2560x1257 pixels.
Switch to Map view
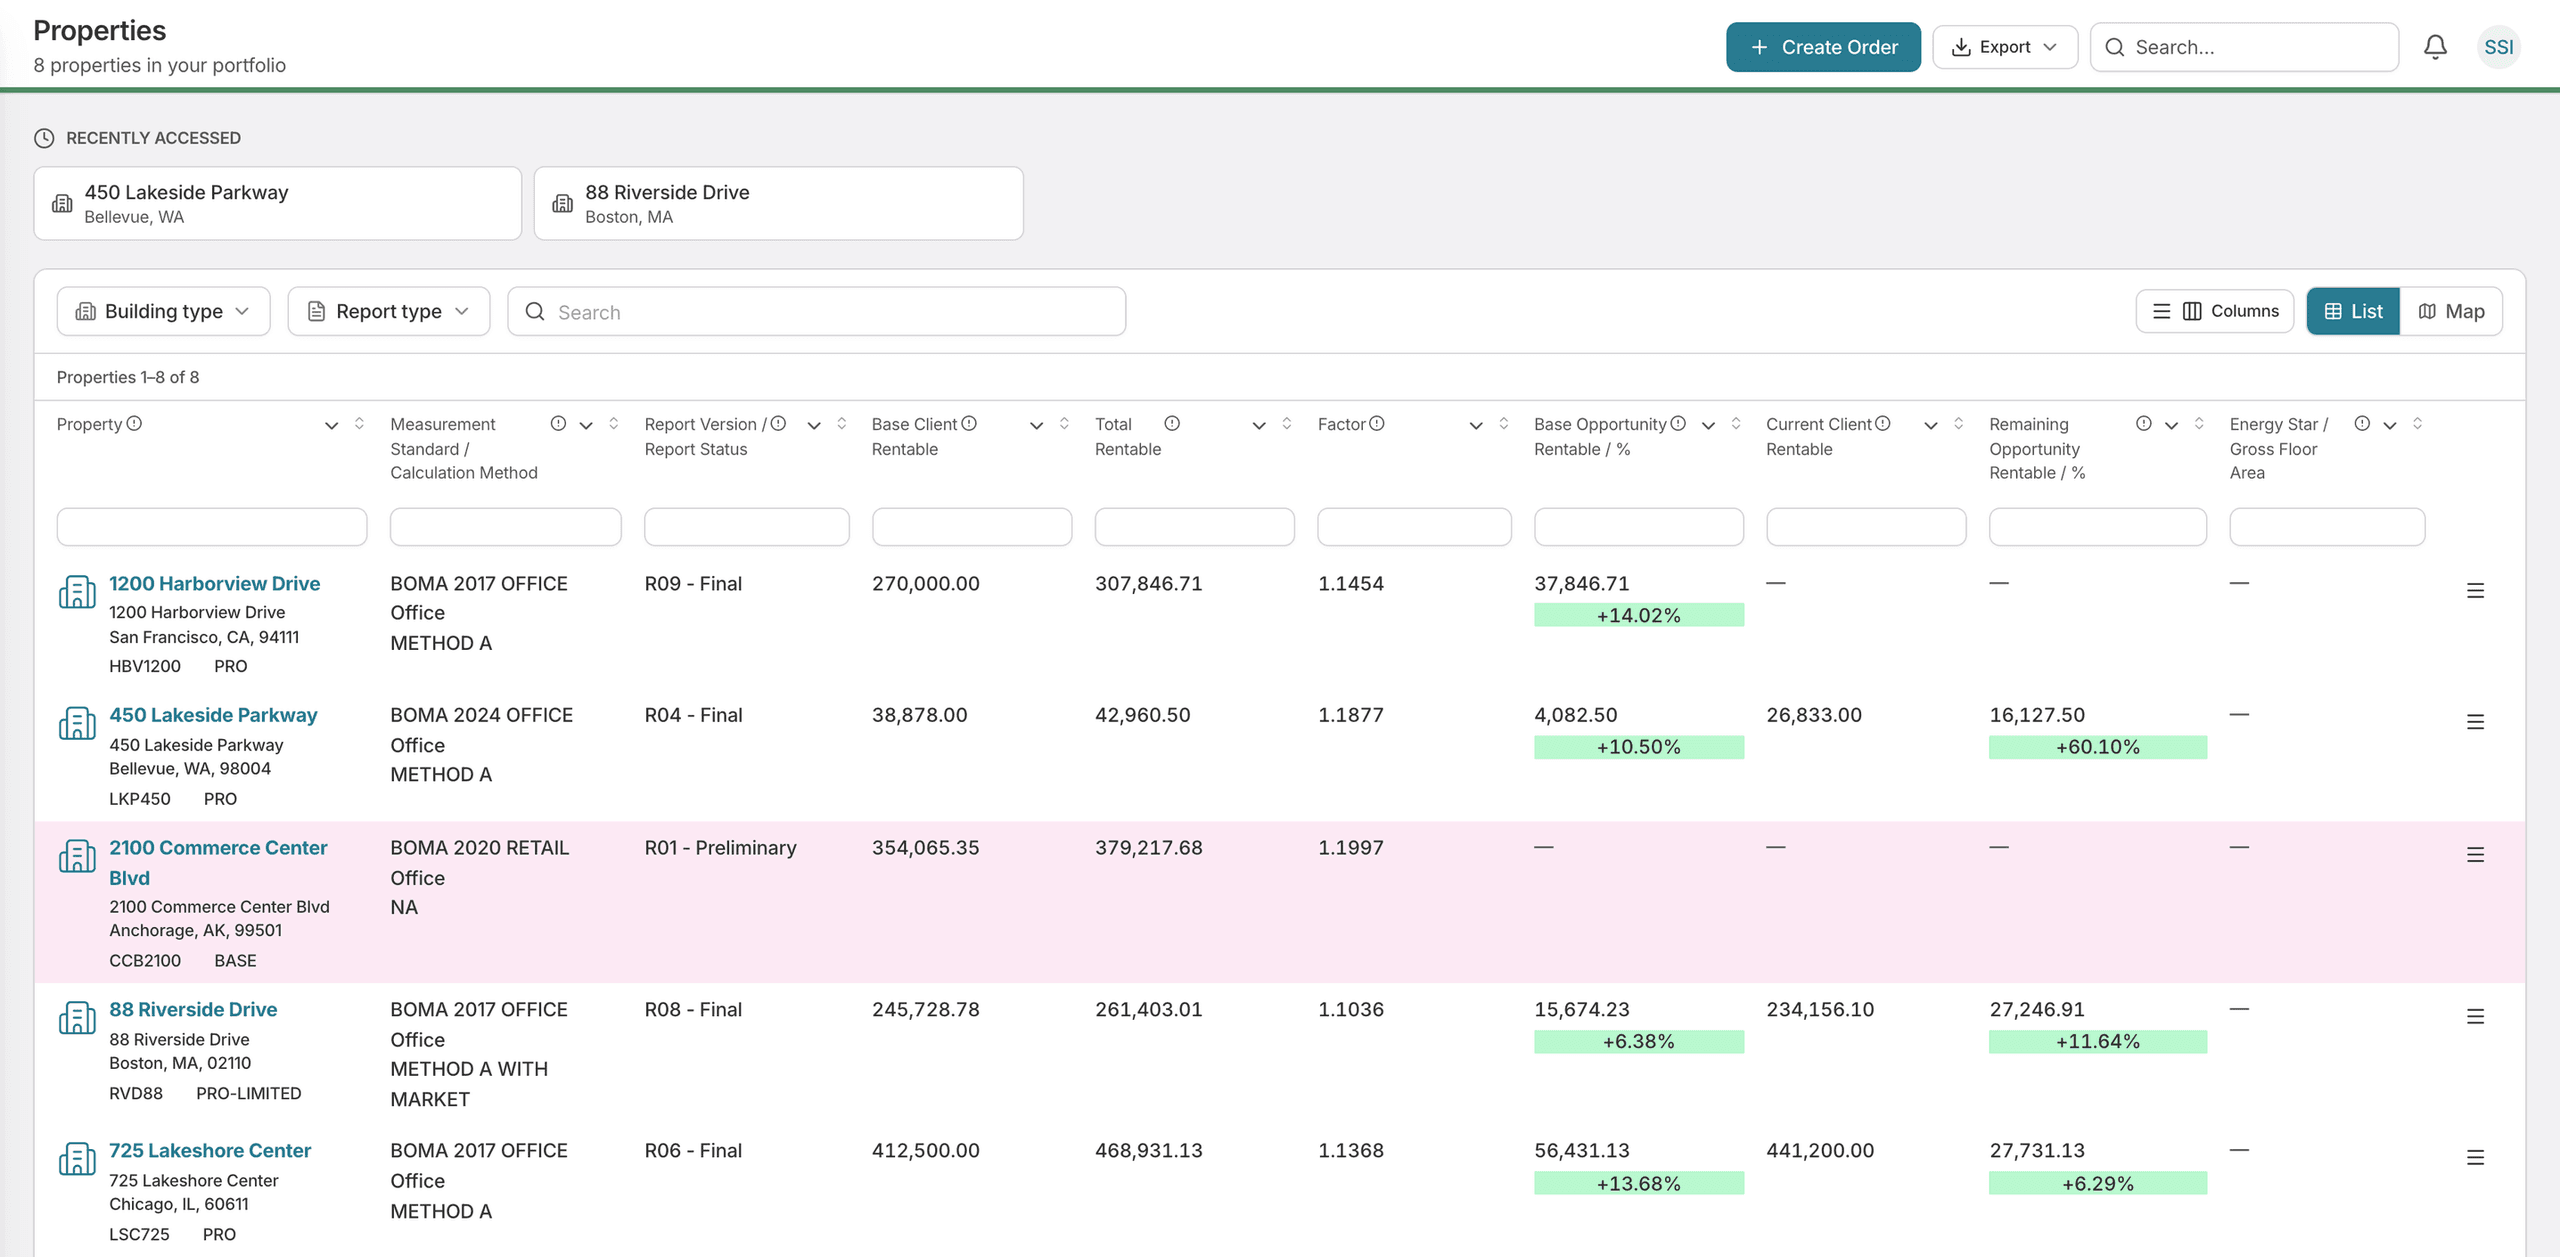point(2451,311)
